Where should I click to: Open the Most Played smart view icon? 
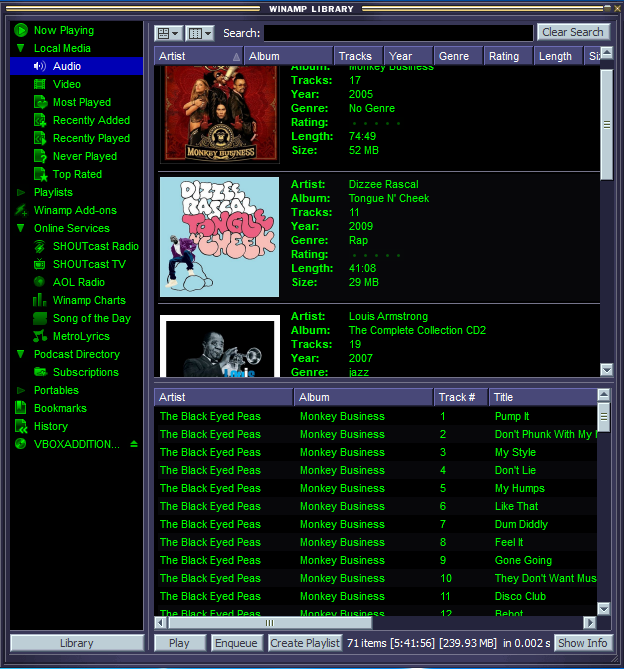click(41, 102)
